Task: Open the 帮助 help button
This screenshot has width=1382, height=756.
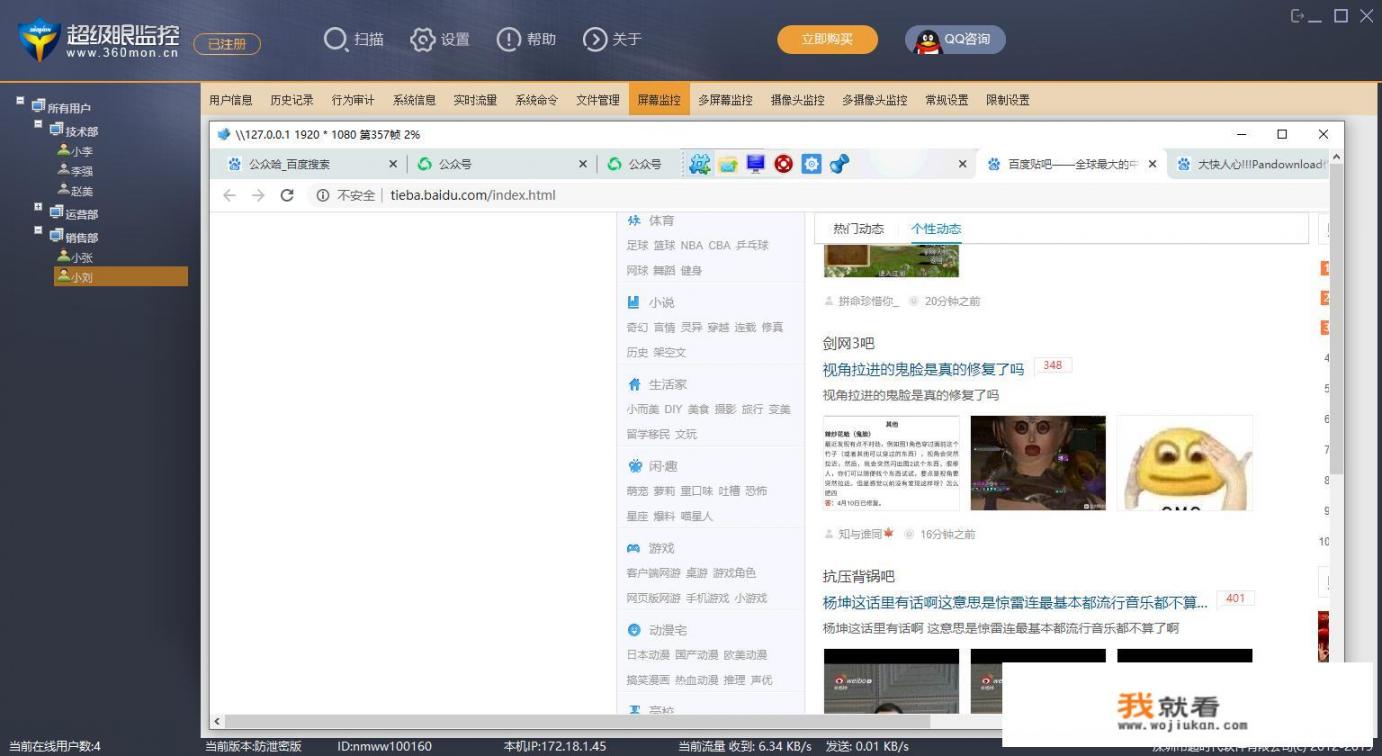Action: pos(526,39)
